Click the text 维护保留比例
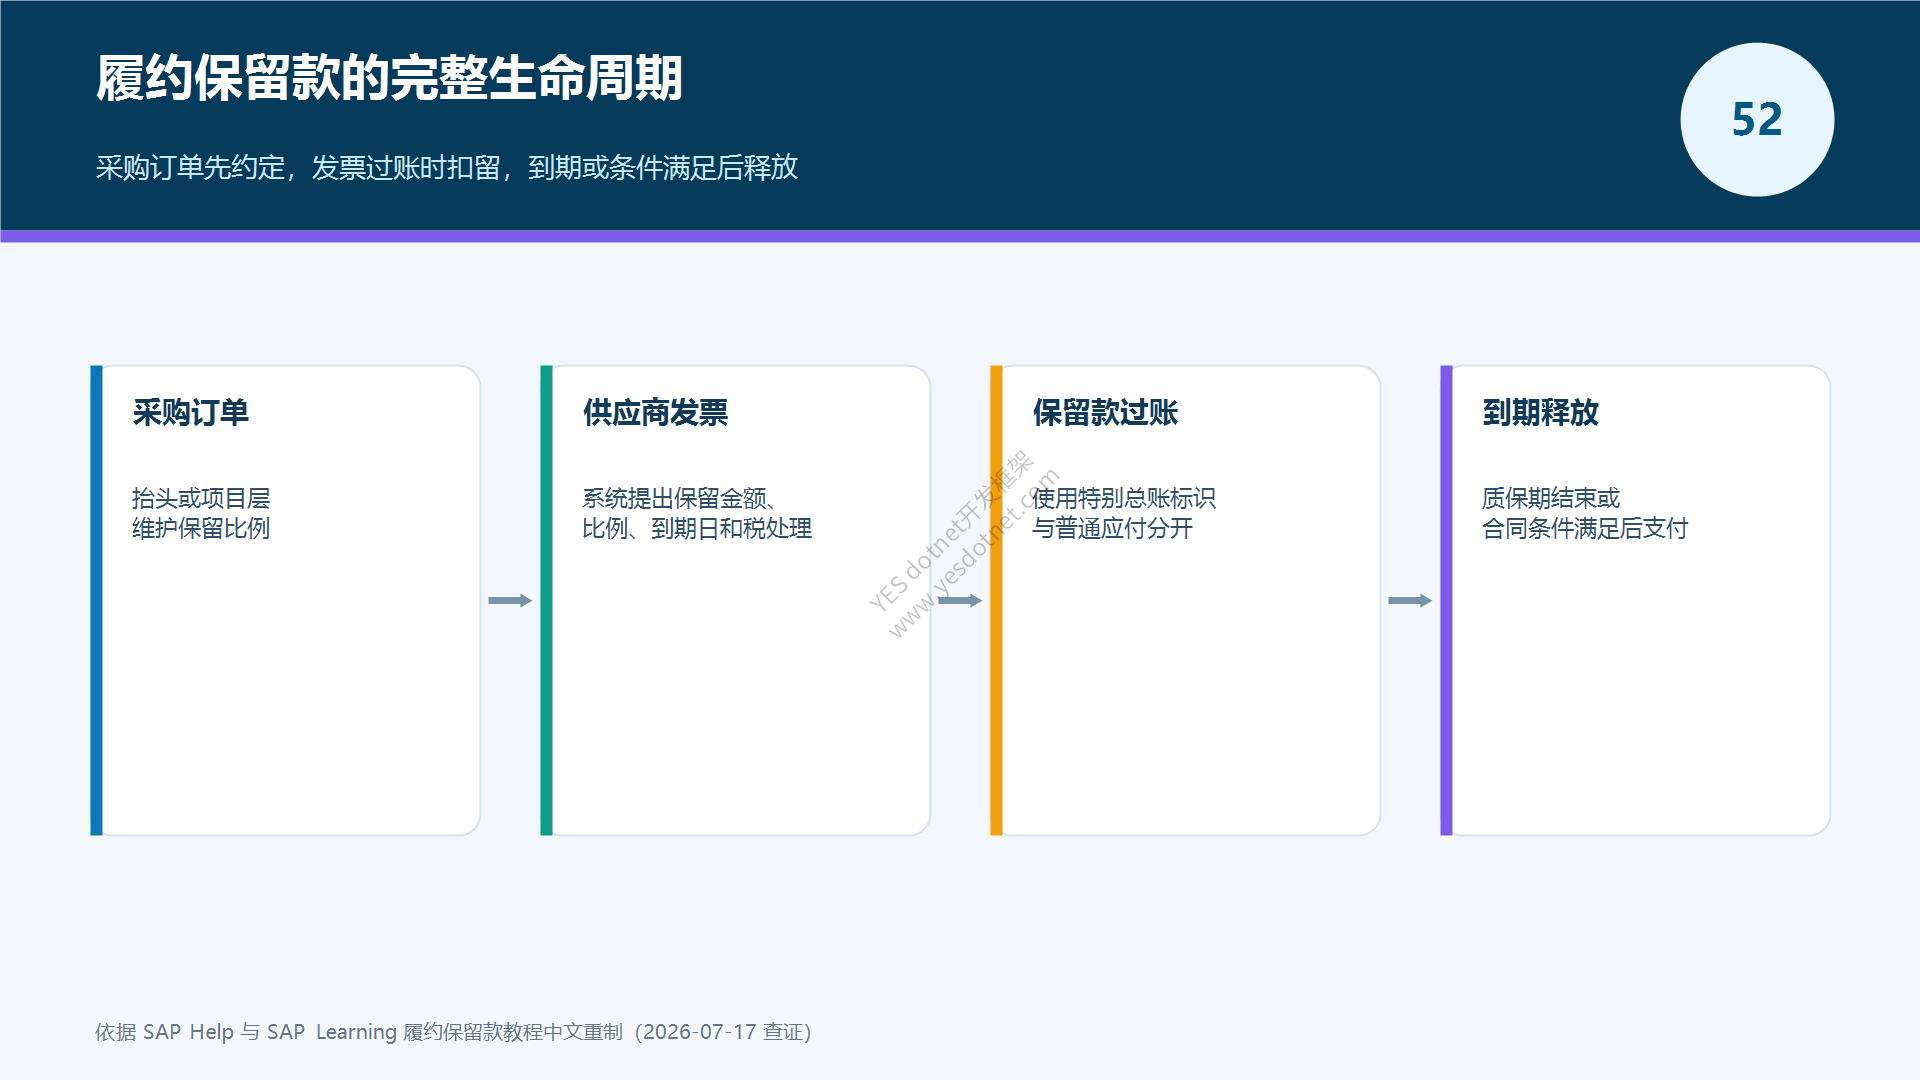Image resolution: width=1920 pixels, height=1080 pixels. point(201,528)
